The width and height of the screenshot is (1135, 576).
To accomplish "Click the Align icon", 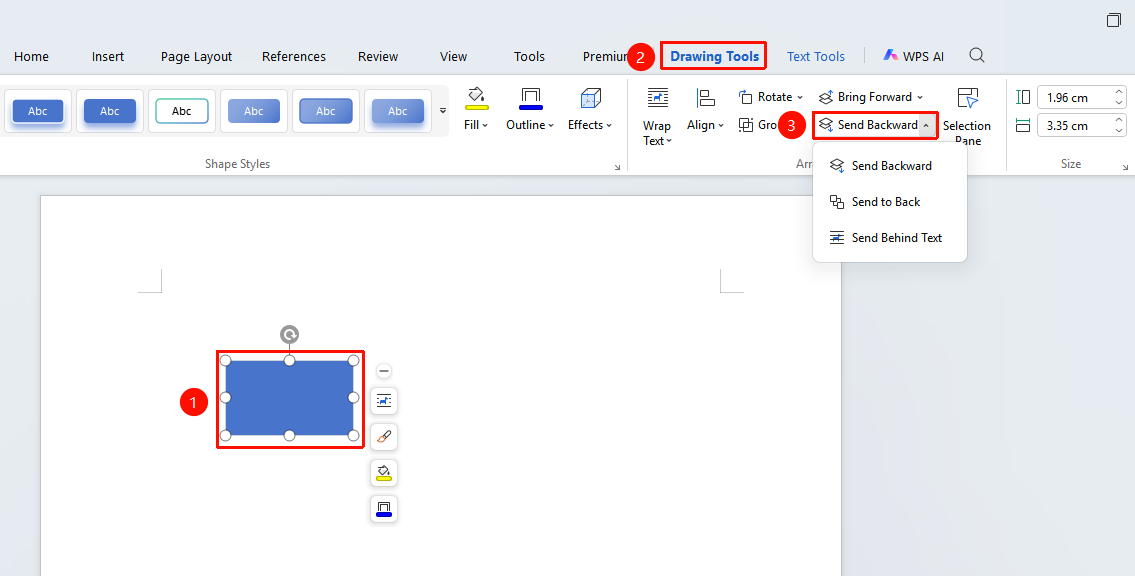I will pyautogui.click(x=705, y=98).
